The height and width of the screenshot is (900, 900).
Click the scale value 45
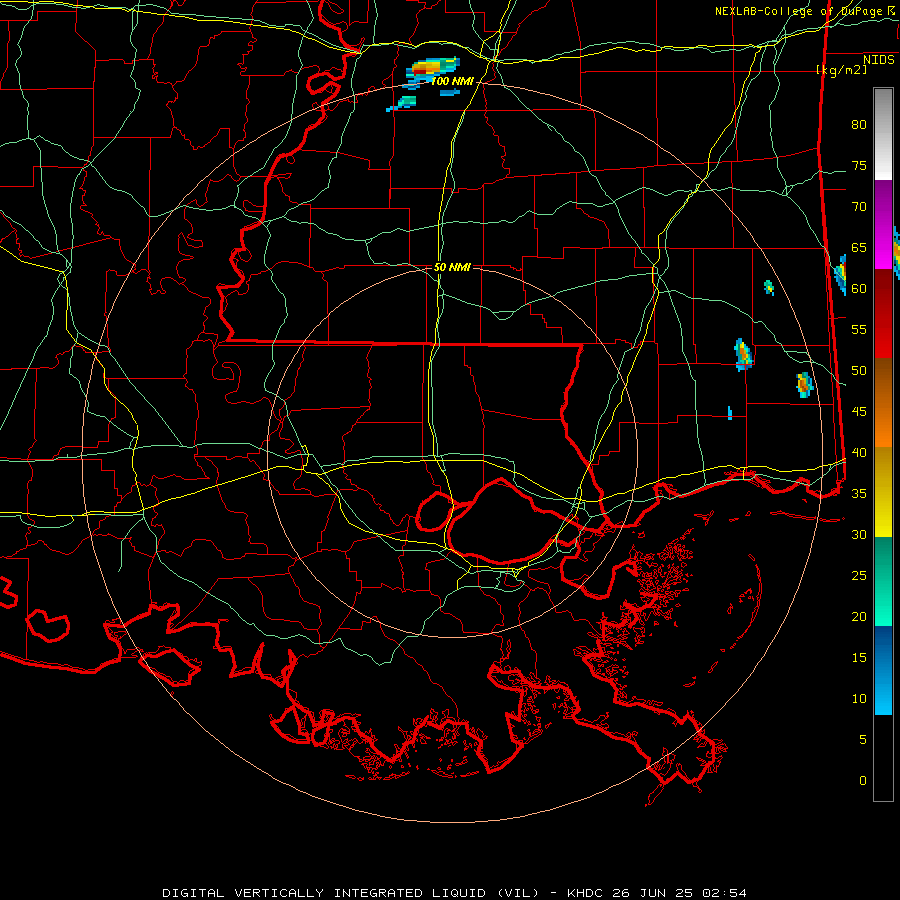point(859,412)
